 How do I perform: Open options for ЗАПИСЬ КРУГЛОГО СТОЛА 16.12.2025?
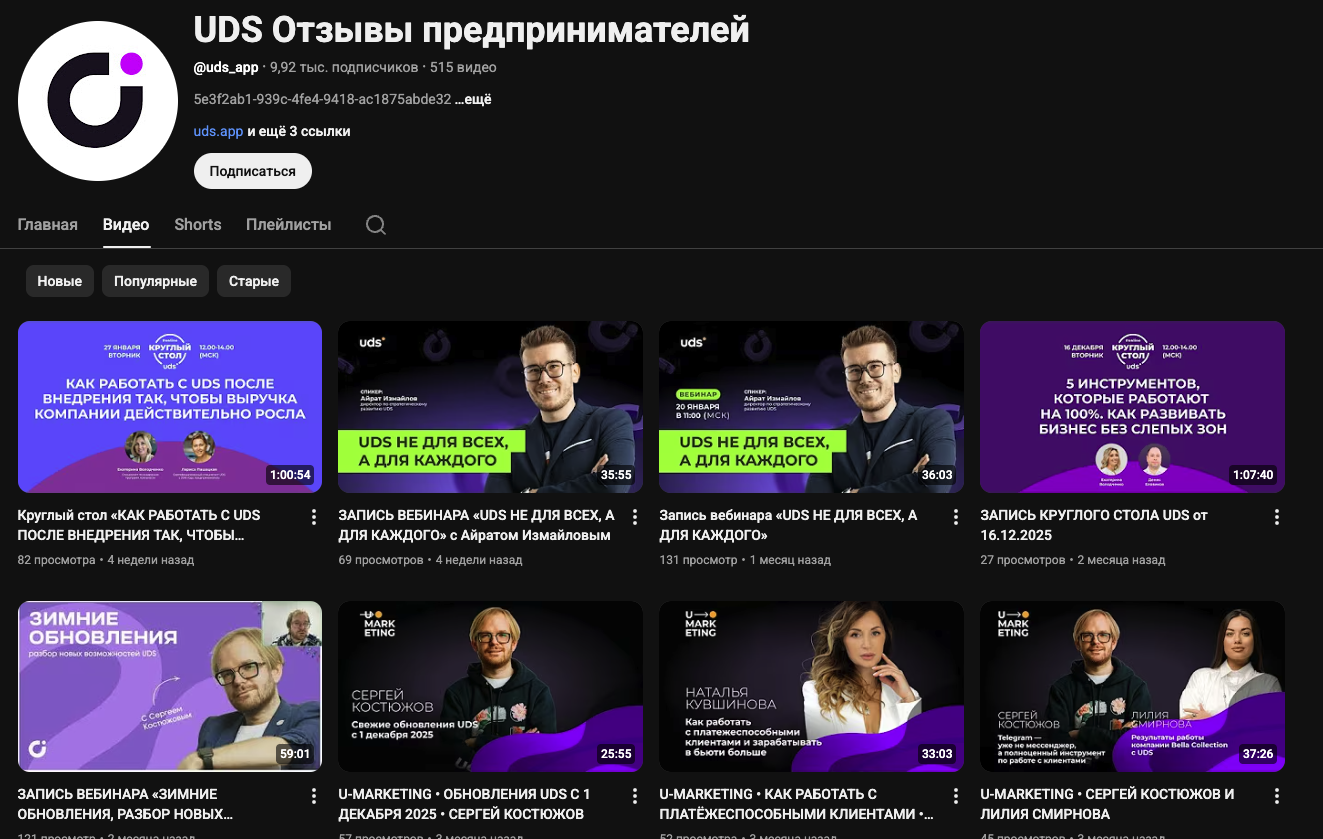(x=1276, y=517)
